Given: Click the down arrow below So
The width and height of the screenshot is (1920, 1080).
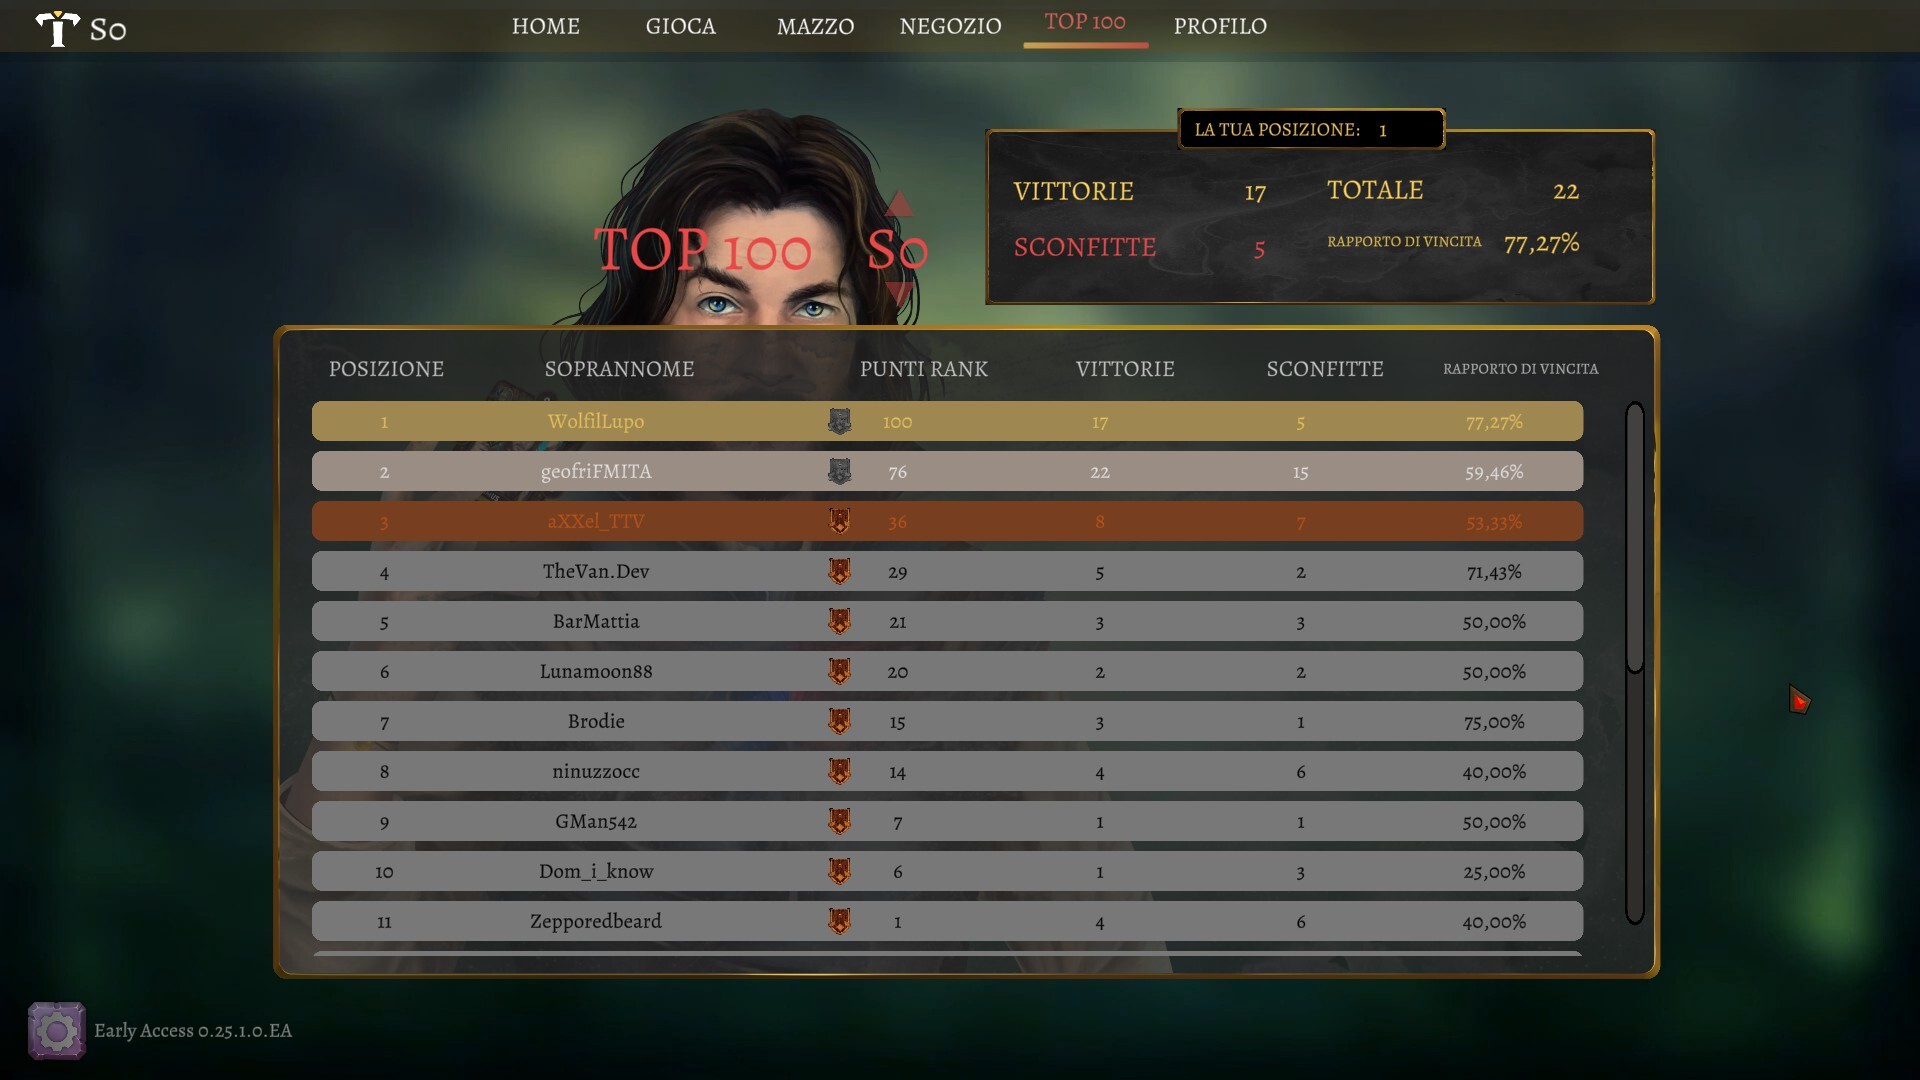Looking at the screenshot, I should point(899,294).
